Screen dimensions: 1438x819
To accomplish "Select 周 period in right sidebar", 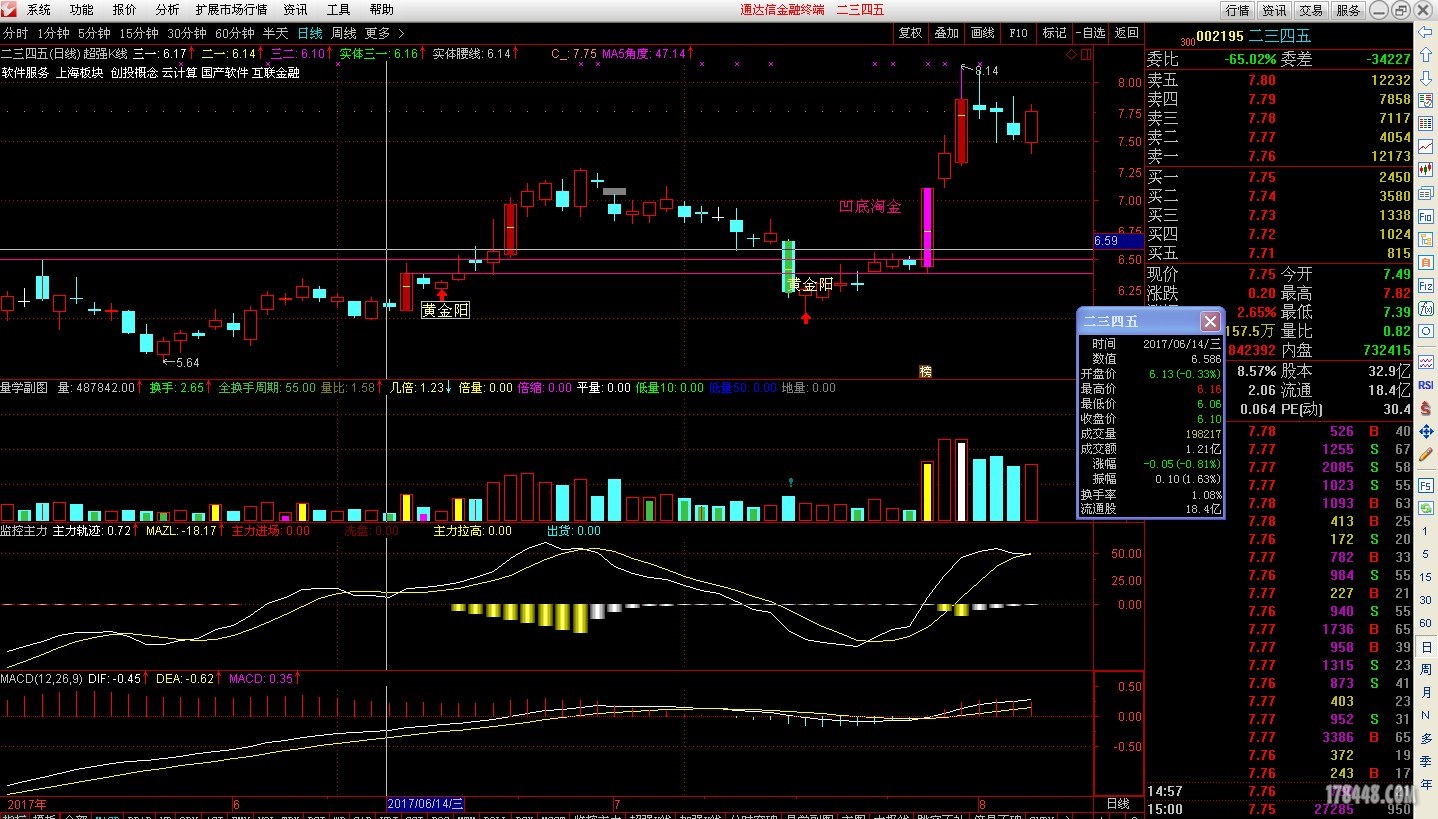I will tap(1427, 670).
